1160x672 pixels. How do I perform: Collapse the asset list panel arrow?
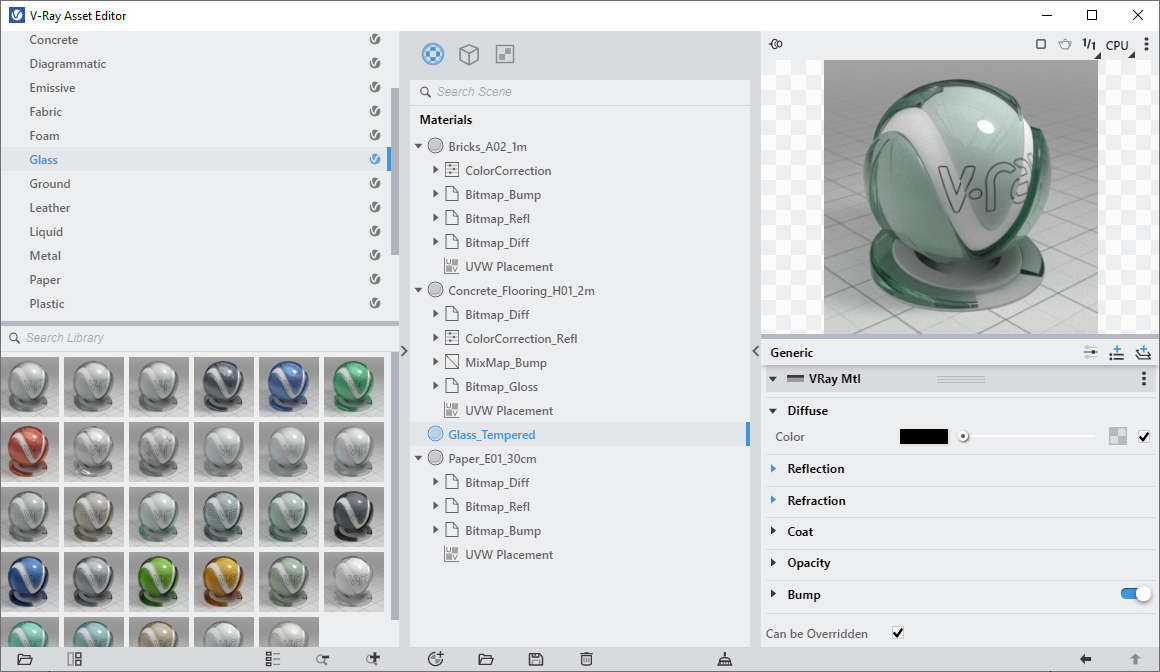pos(755,351)
